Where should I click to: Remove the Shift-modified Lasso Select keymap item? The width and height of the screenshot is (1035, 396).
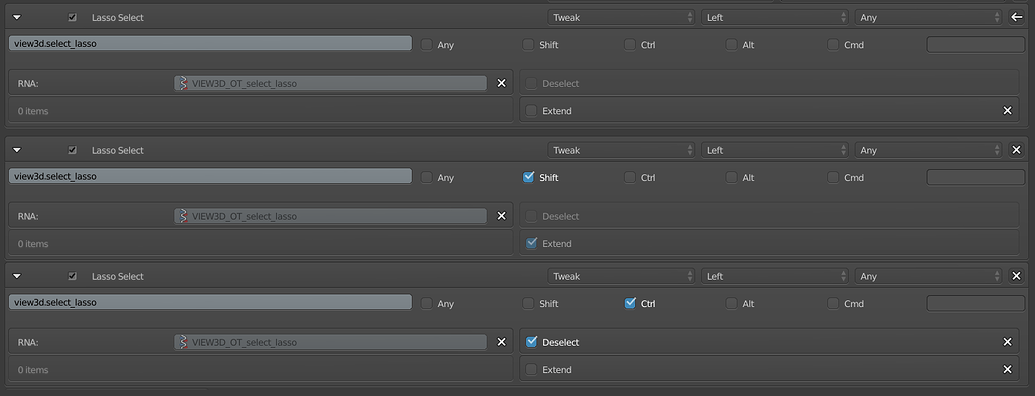point(1017,150)
